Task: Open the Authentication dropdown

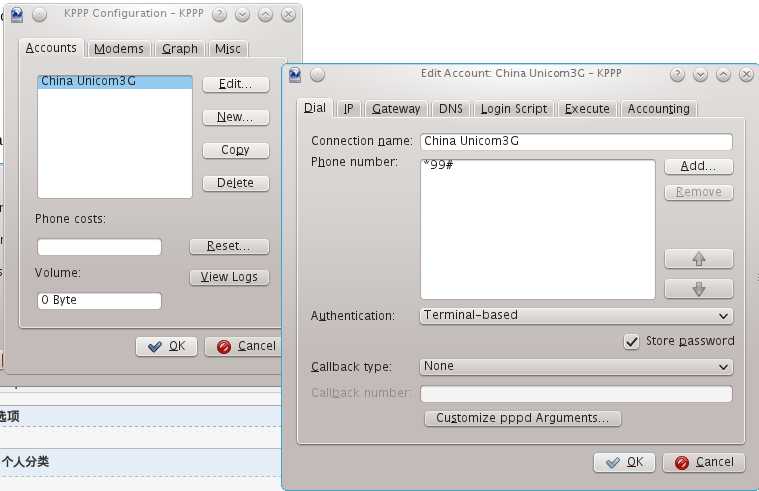Action: (576, 316)
